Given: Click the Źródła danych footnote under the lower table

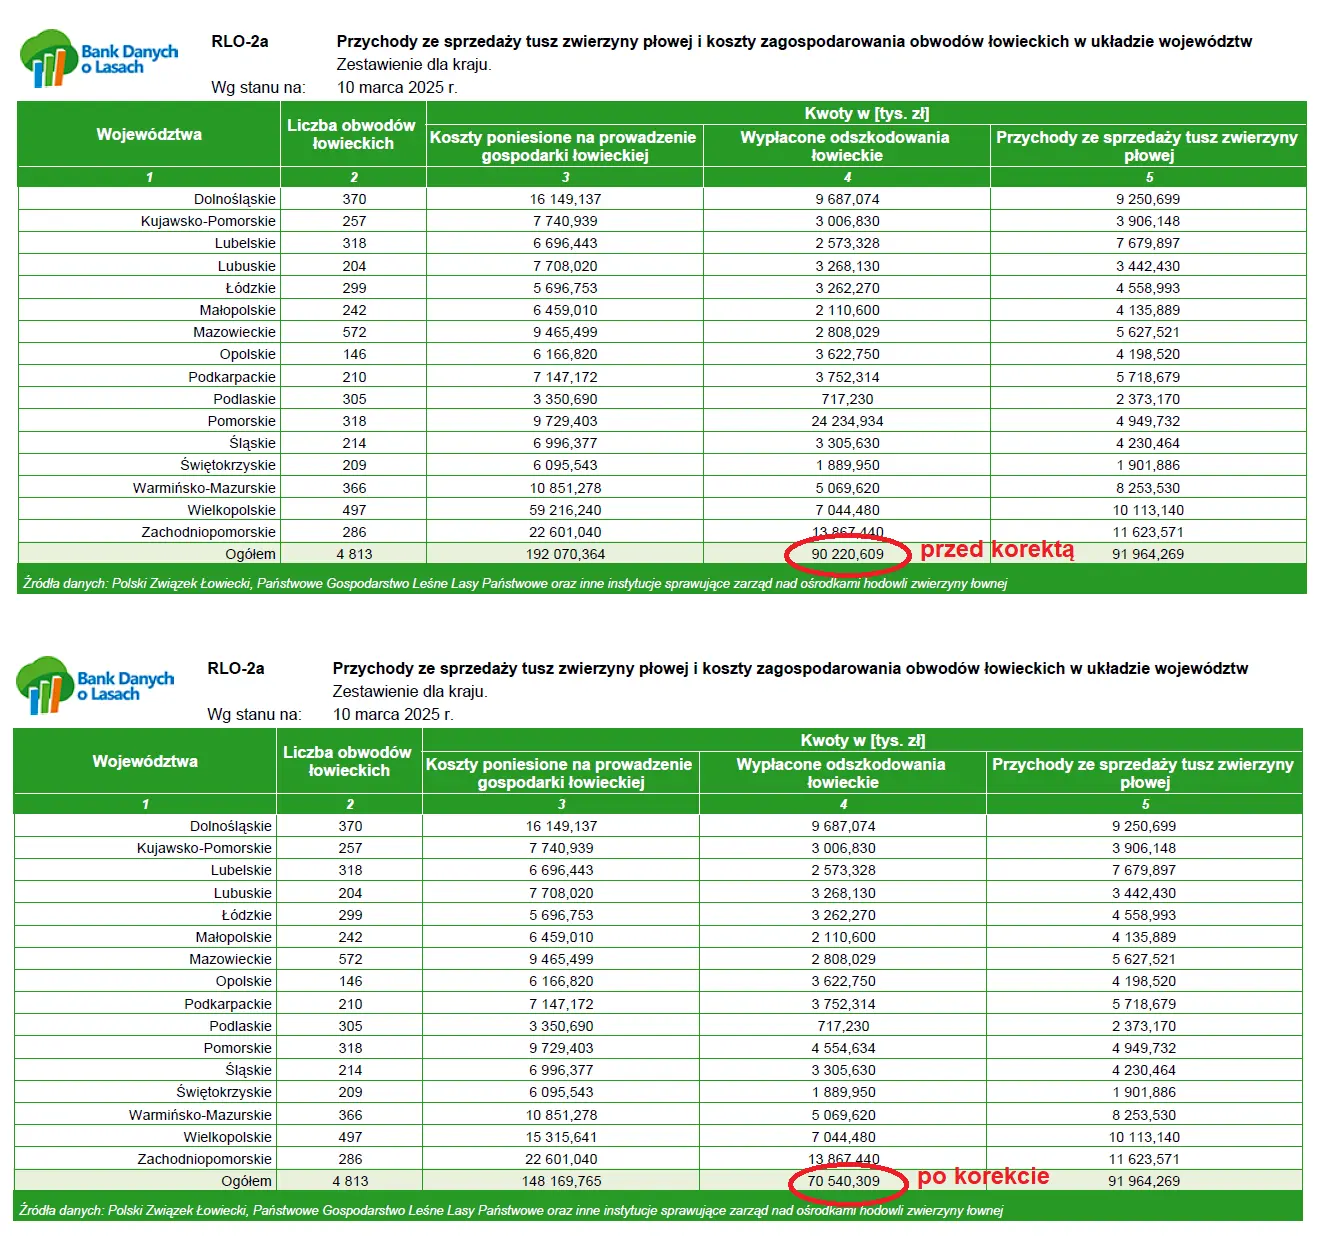Looking at the screenshot, I should [x=511, y=1210].
